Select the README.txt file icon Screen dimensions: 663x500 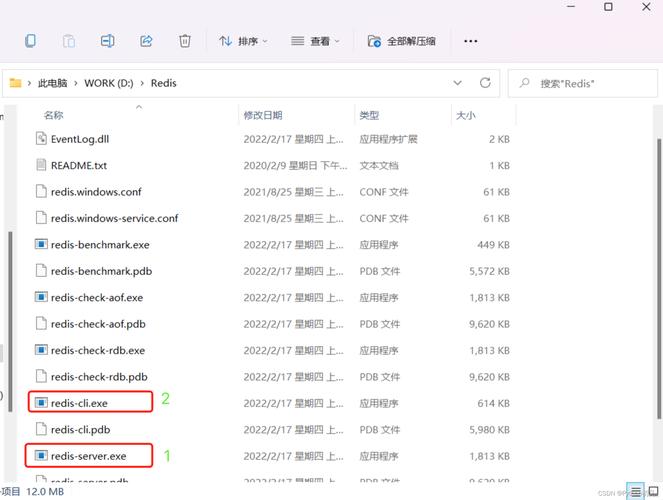click(41, 165)
